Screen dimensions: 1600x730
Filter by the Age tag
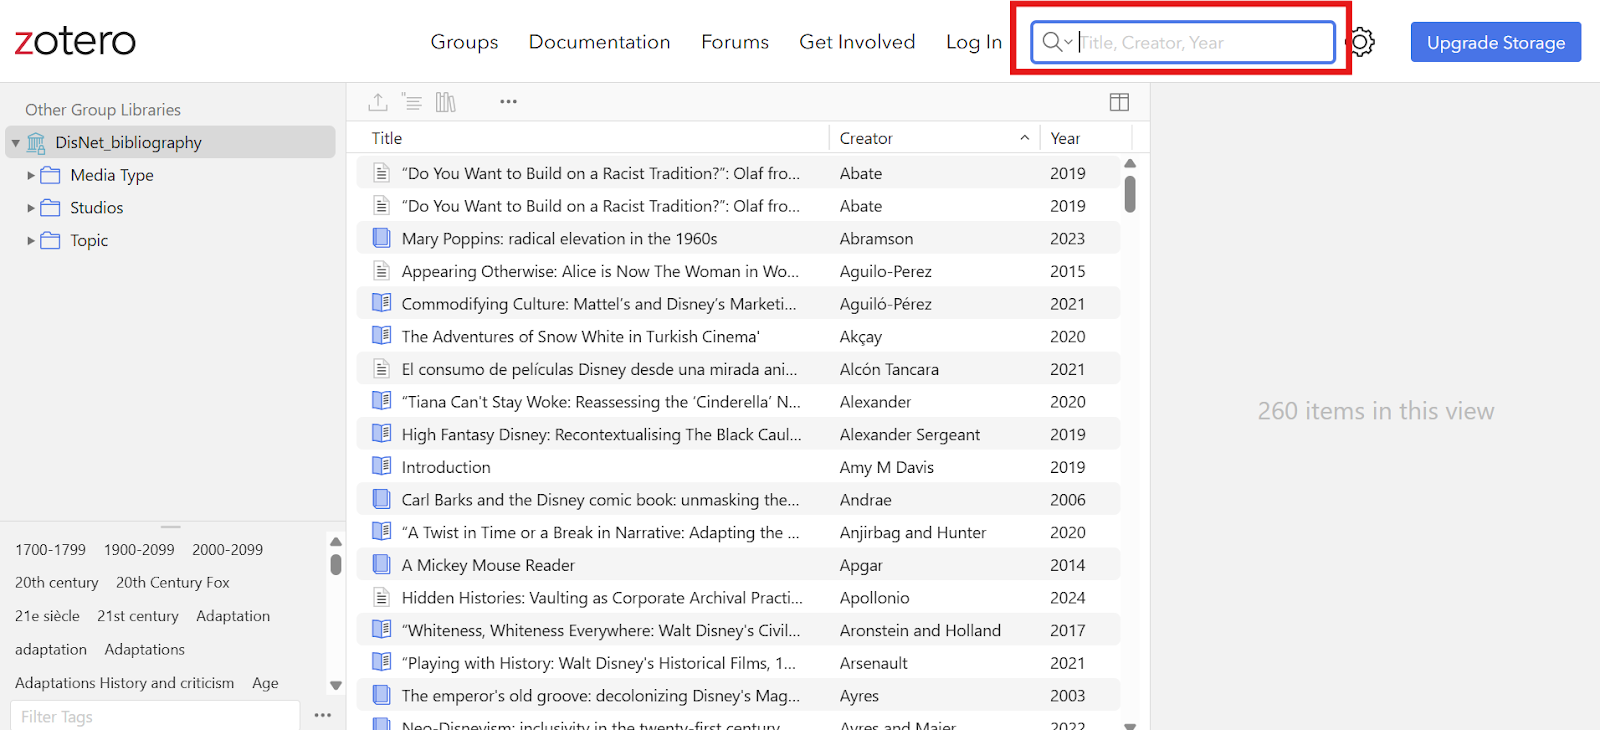(x=265, y=683)
